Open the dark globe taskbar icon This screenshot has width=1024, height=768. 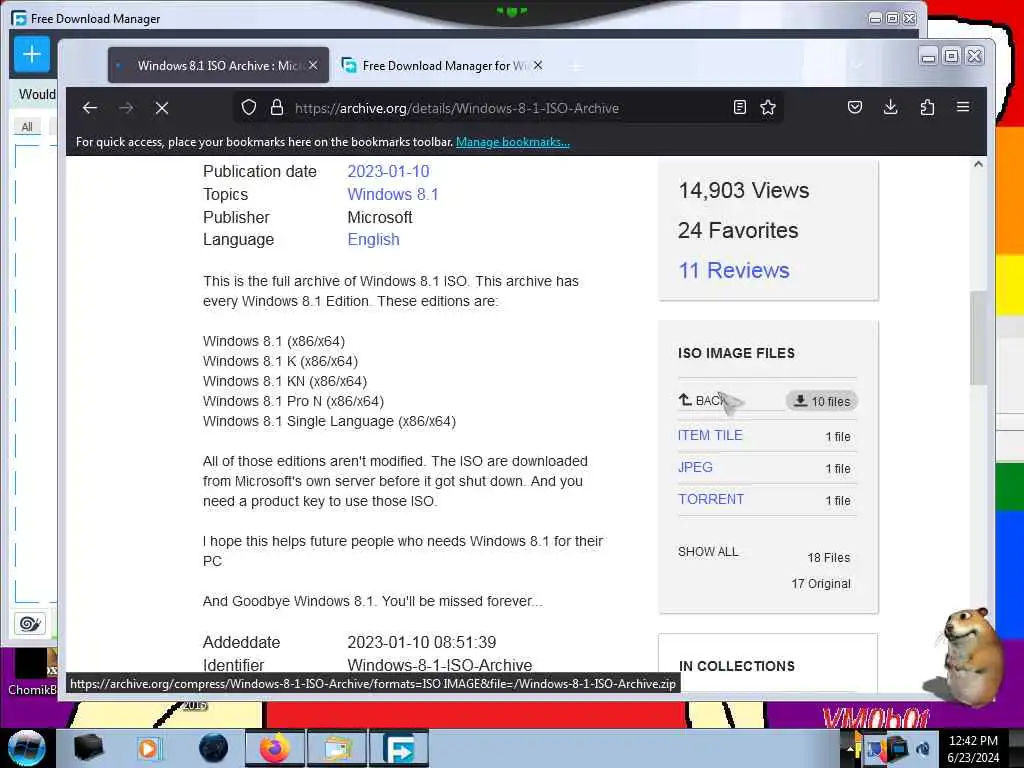coord(214,748)
